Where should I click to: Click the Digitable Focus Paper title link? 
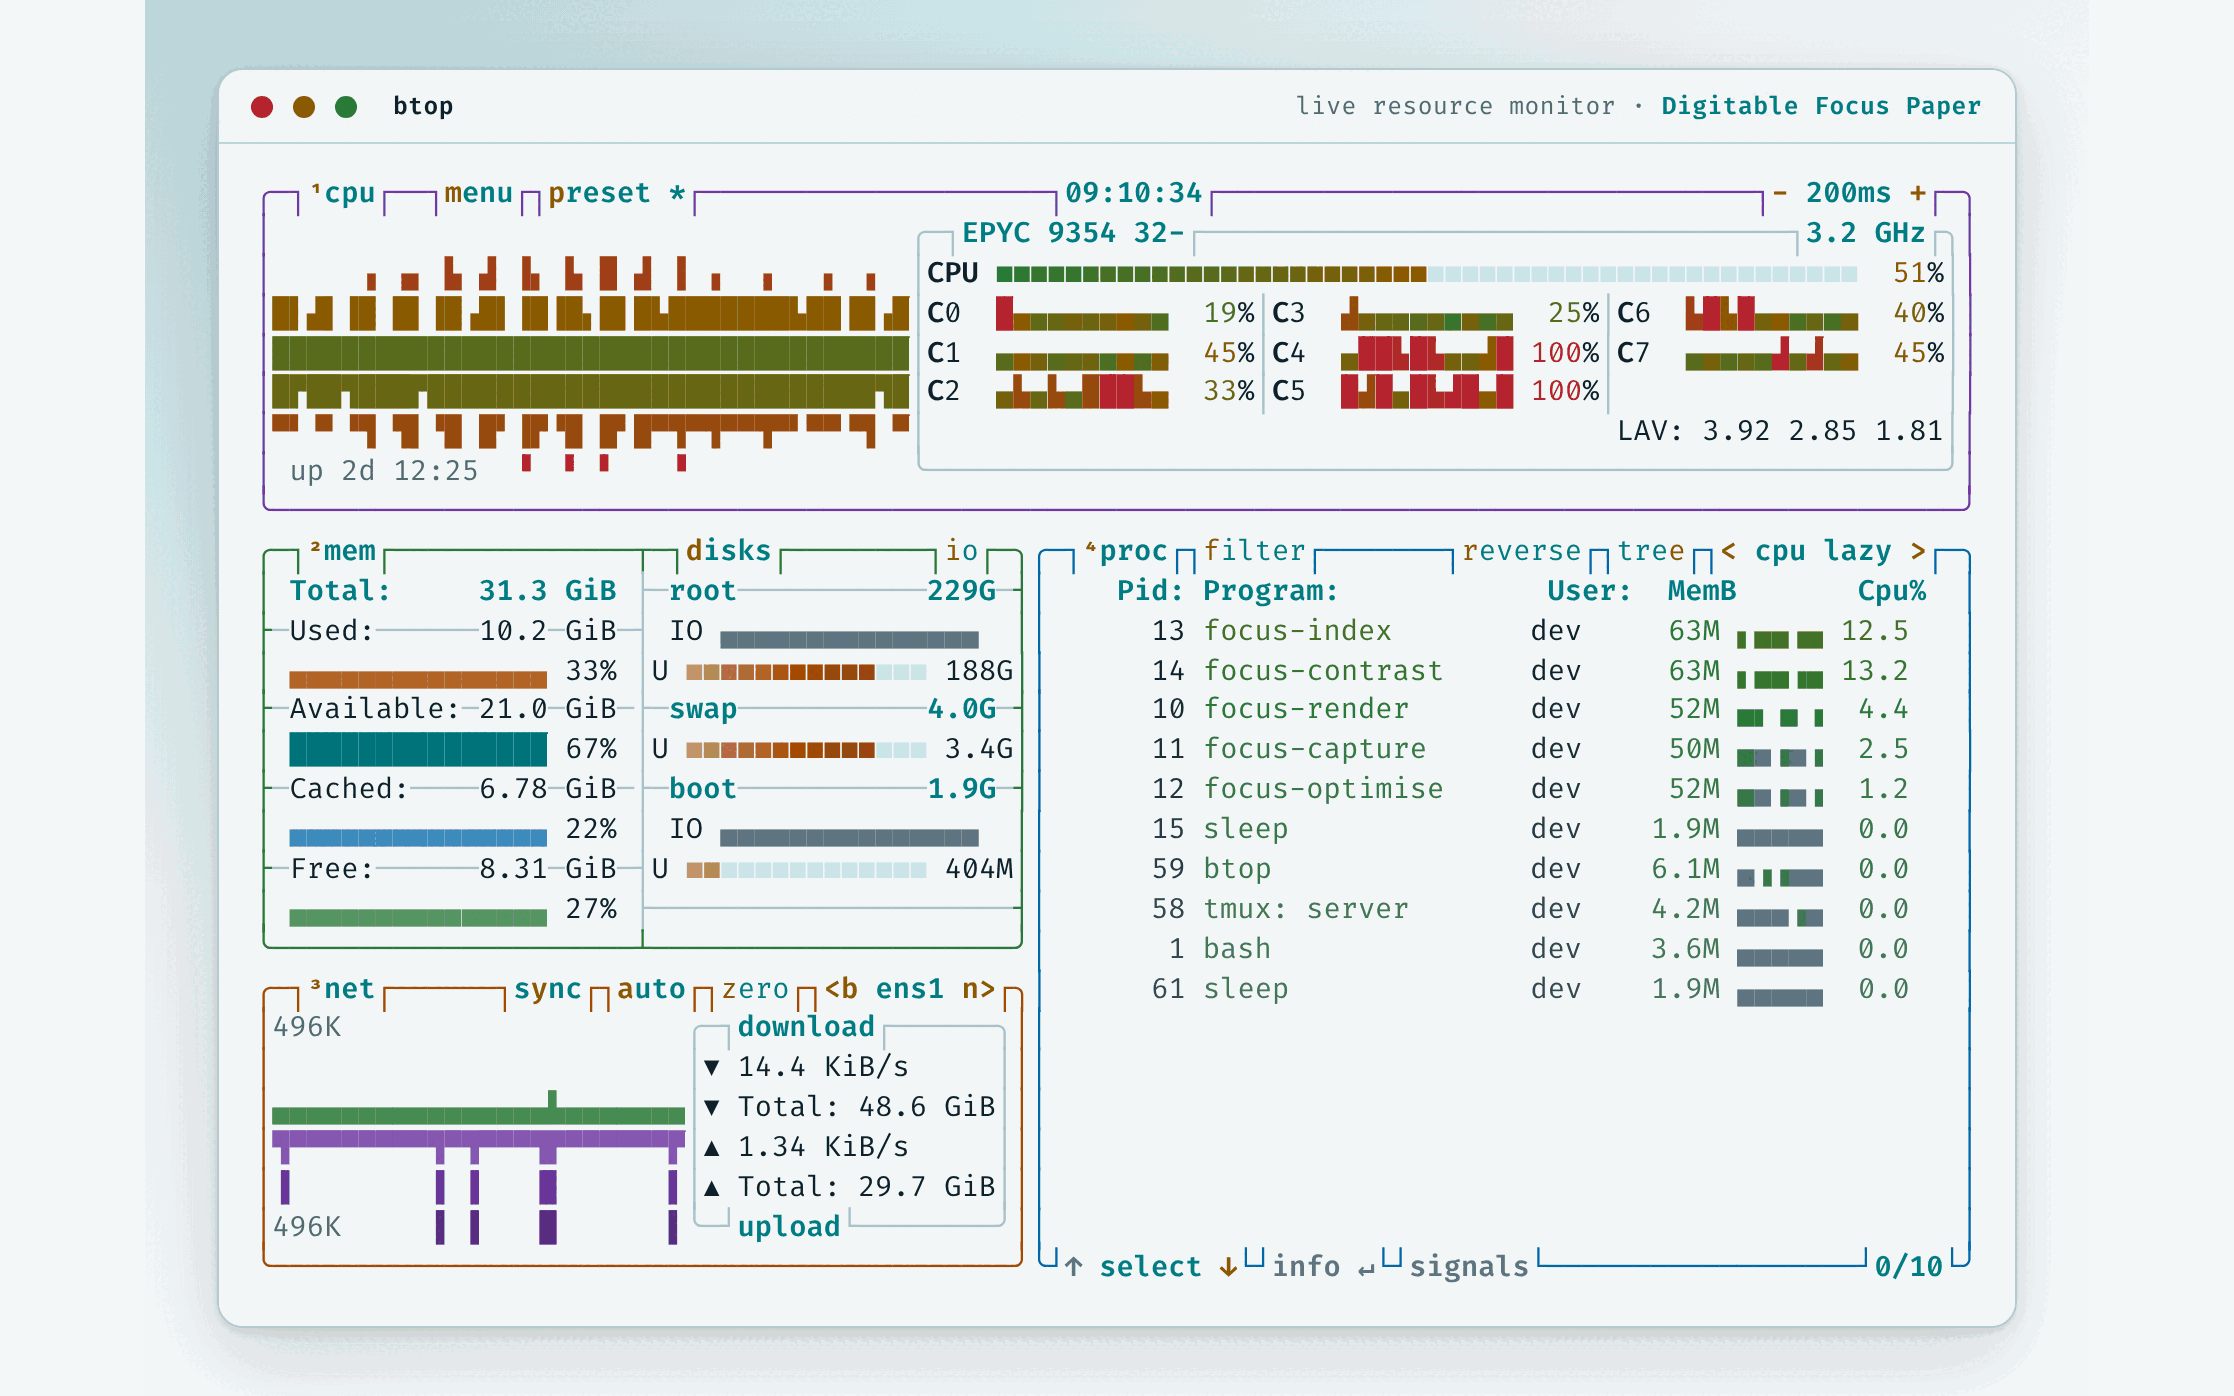1821,106
